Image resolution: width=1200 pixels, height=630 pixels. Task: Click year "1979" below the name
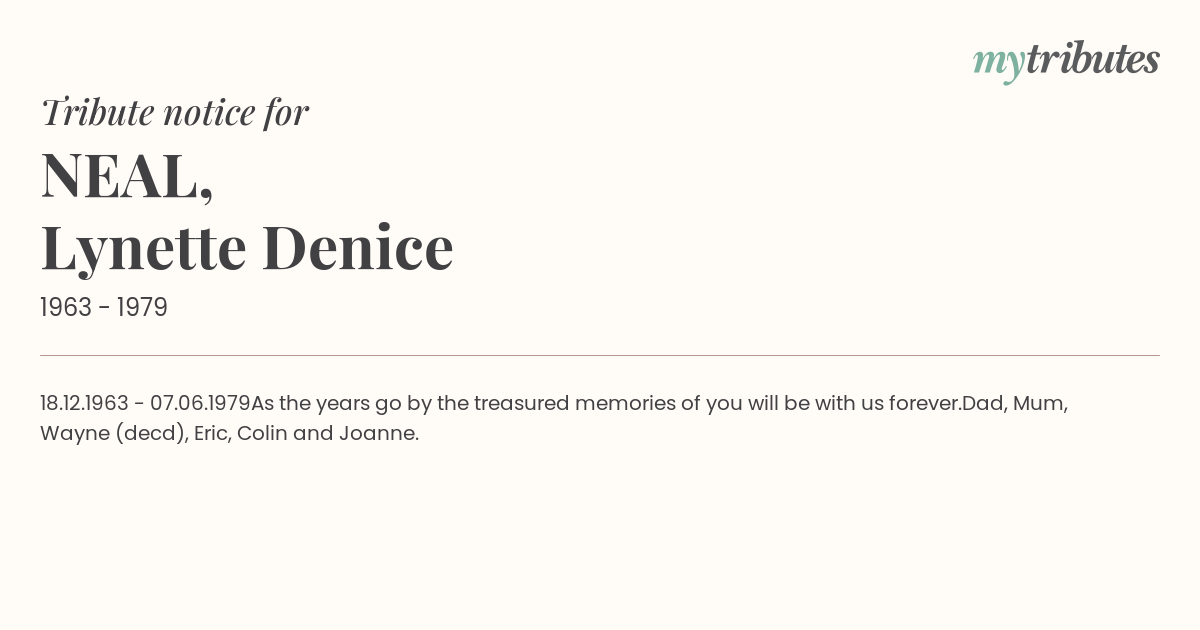click(142, 308)
